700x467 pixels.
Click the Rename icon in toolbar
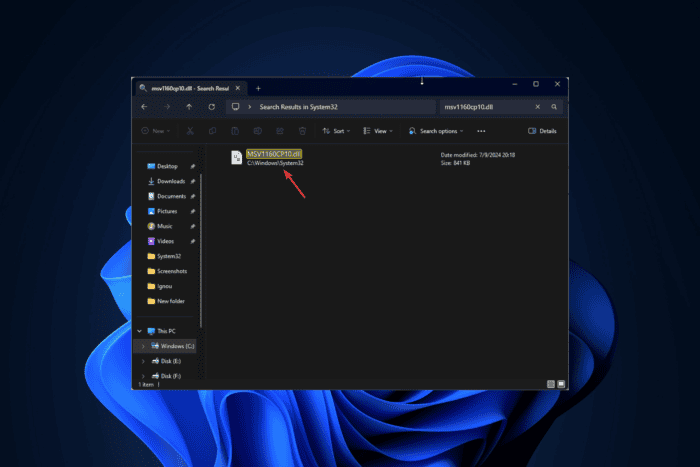click(258, 131)
